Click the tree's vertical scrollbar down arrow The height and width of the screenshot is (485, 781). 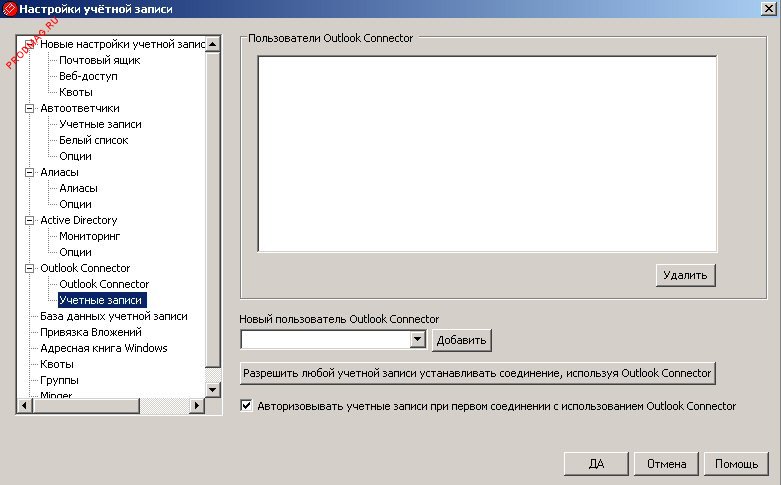pyautogui.click(x=212, y=388)
